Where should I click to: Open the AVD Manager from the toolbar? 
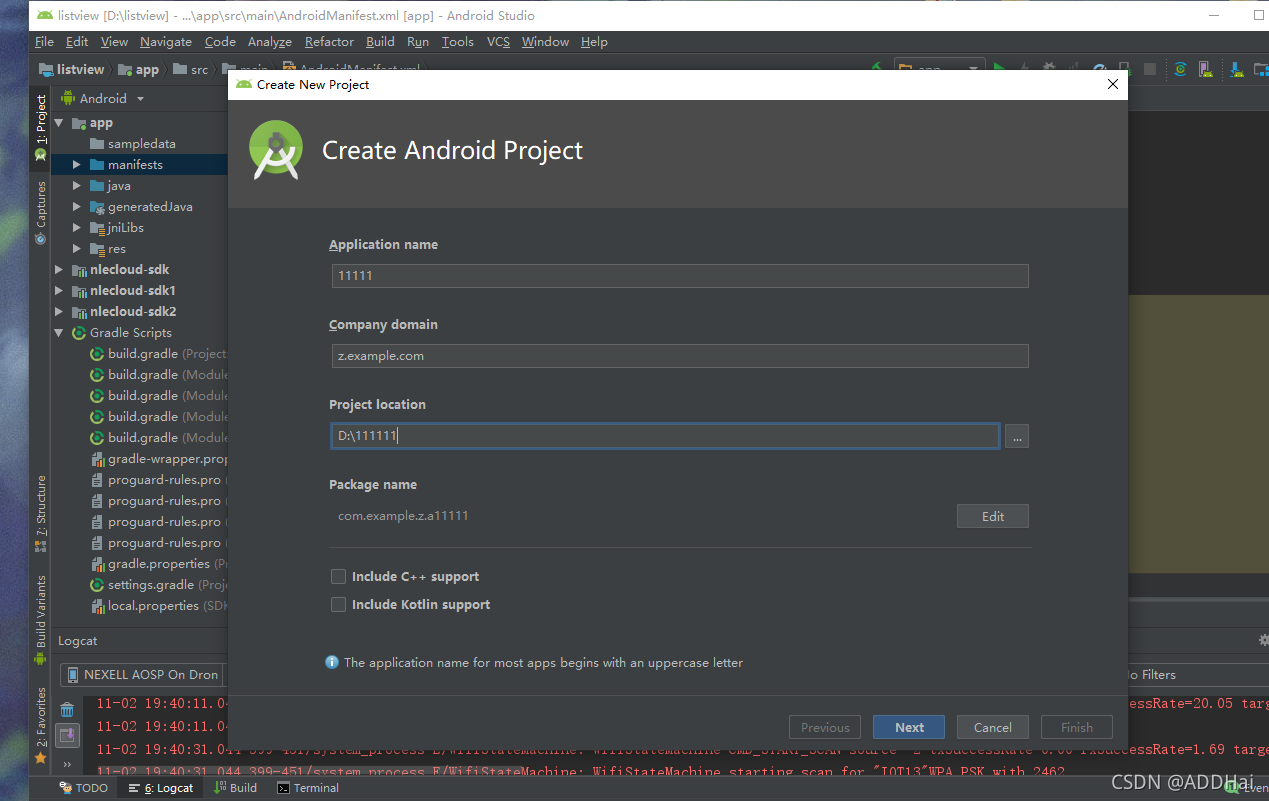[x=1204, y=69]
